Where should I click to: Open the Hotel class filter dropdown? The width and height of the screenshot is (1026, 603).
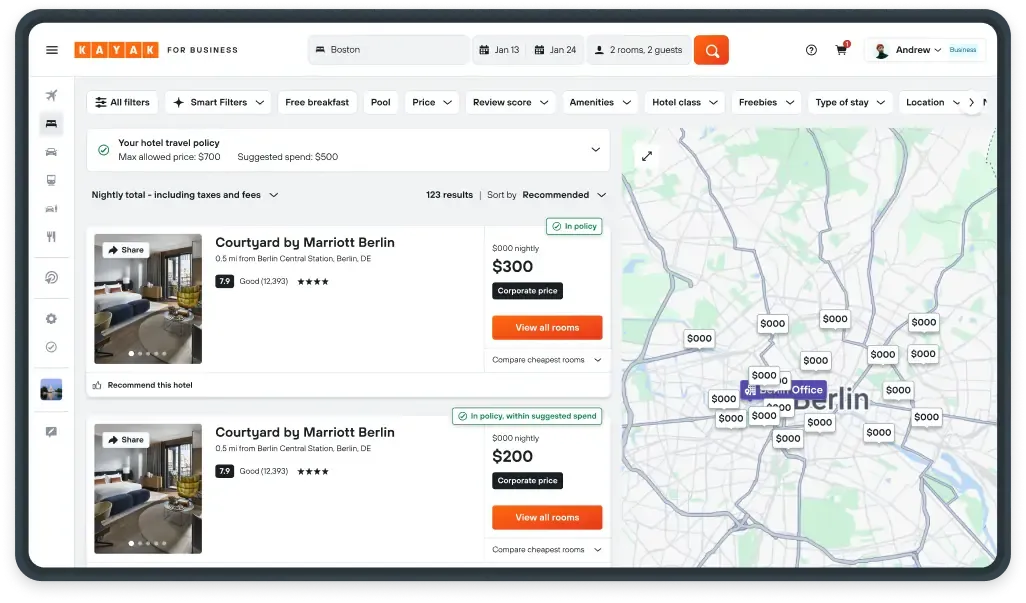click(684, 102)
